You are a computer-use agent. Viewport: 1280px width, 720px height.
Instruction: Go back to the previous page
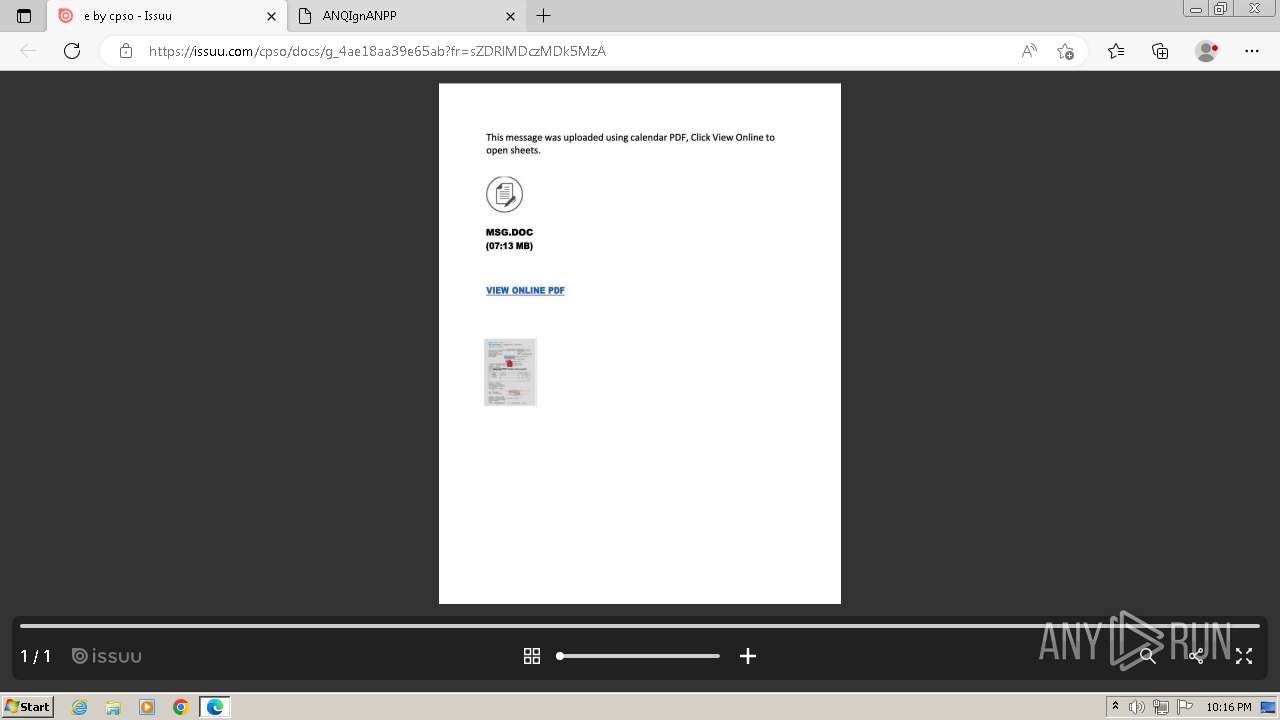tap(28, 51)
